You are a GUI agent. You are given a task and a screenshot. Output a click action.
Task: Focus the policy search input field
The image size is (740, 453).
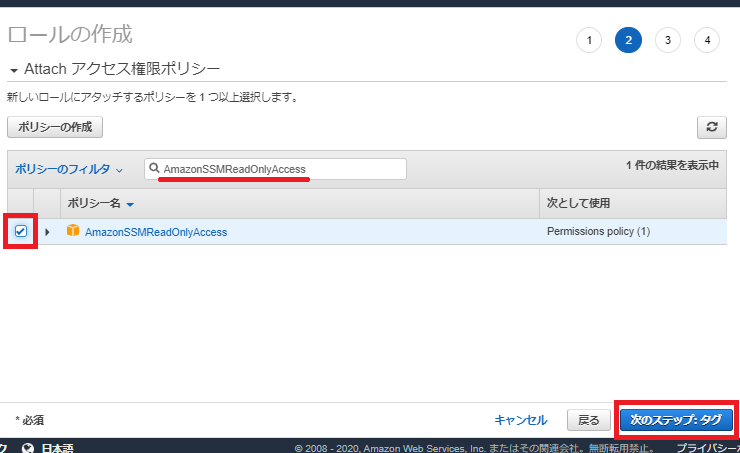point(275,169)
